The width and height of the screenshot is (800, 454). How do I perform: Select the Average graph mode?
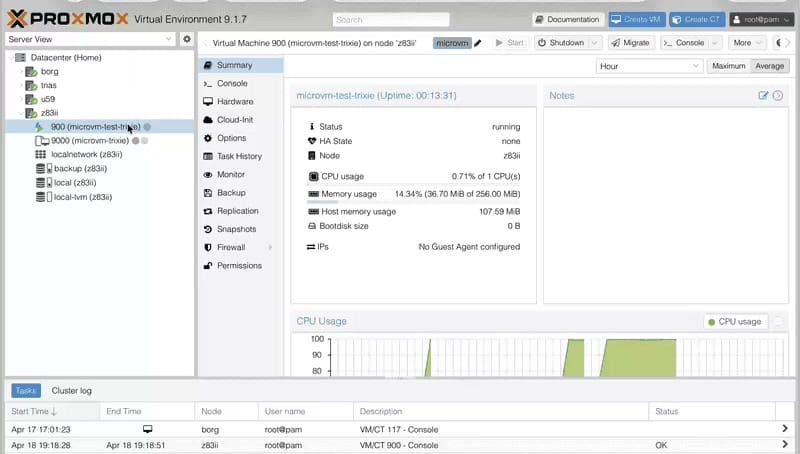[x=769, y=66]
